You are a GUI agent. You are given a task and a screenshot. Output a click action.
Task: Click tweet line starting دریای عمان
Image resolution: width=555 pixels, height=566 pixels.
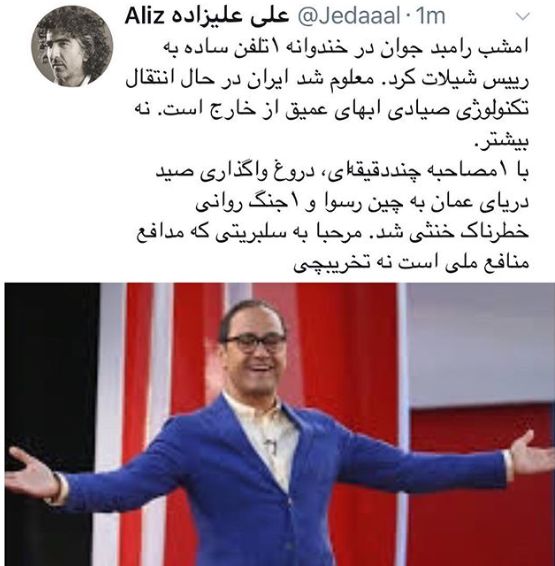pyautogui.click(x=362, y=202)
